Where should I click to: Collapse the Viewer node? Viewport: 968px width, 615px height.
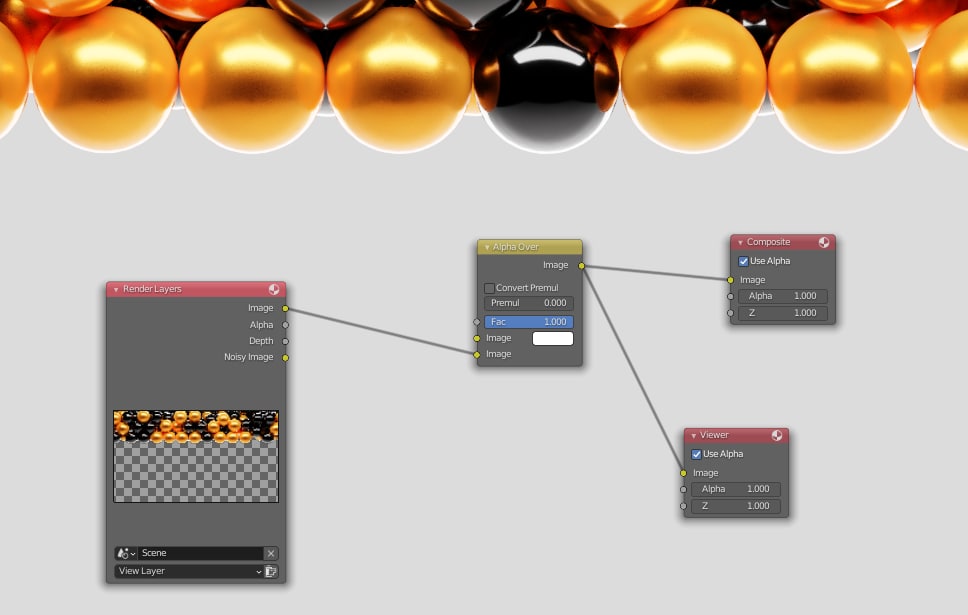pos(693,436)
